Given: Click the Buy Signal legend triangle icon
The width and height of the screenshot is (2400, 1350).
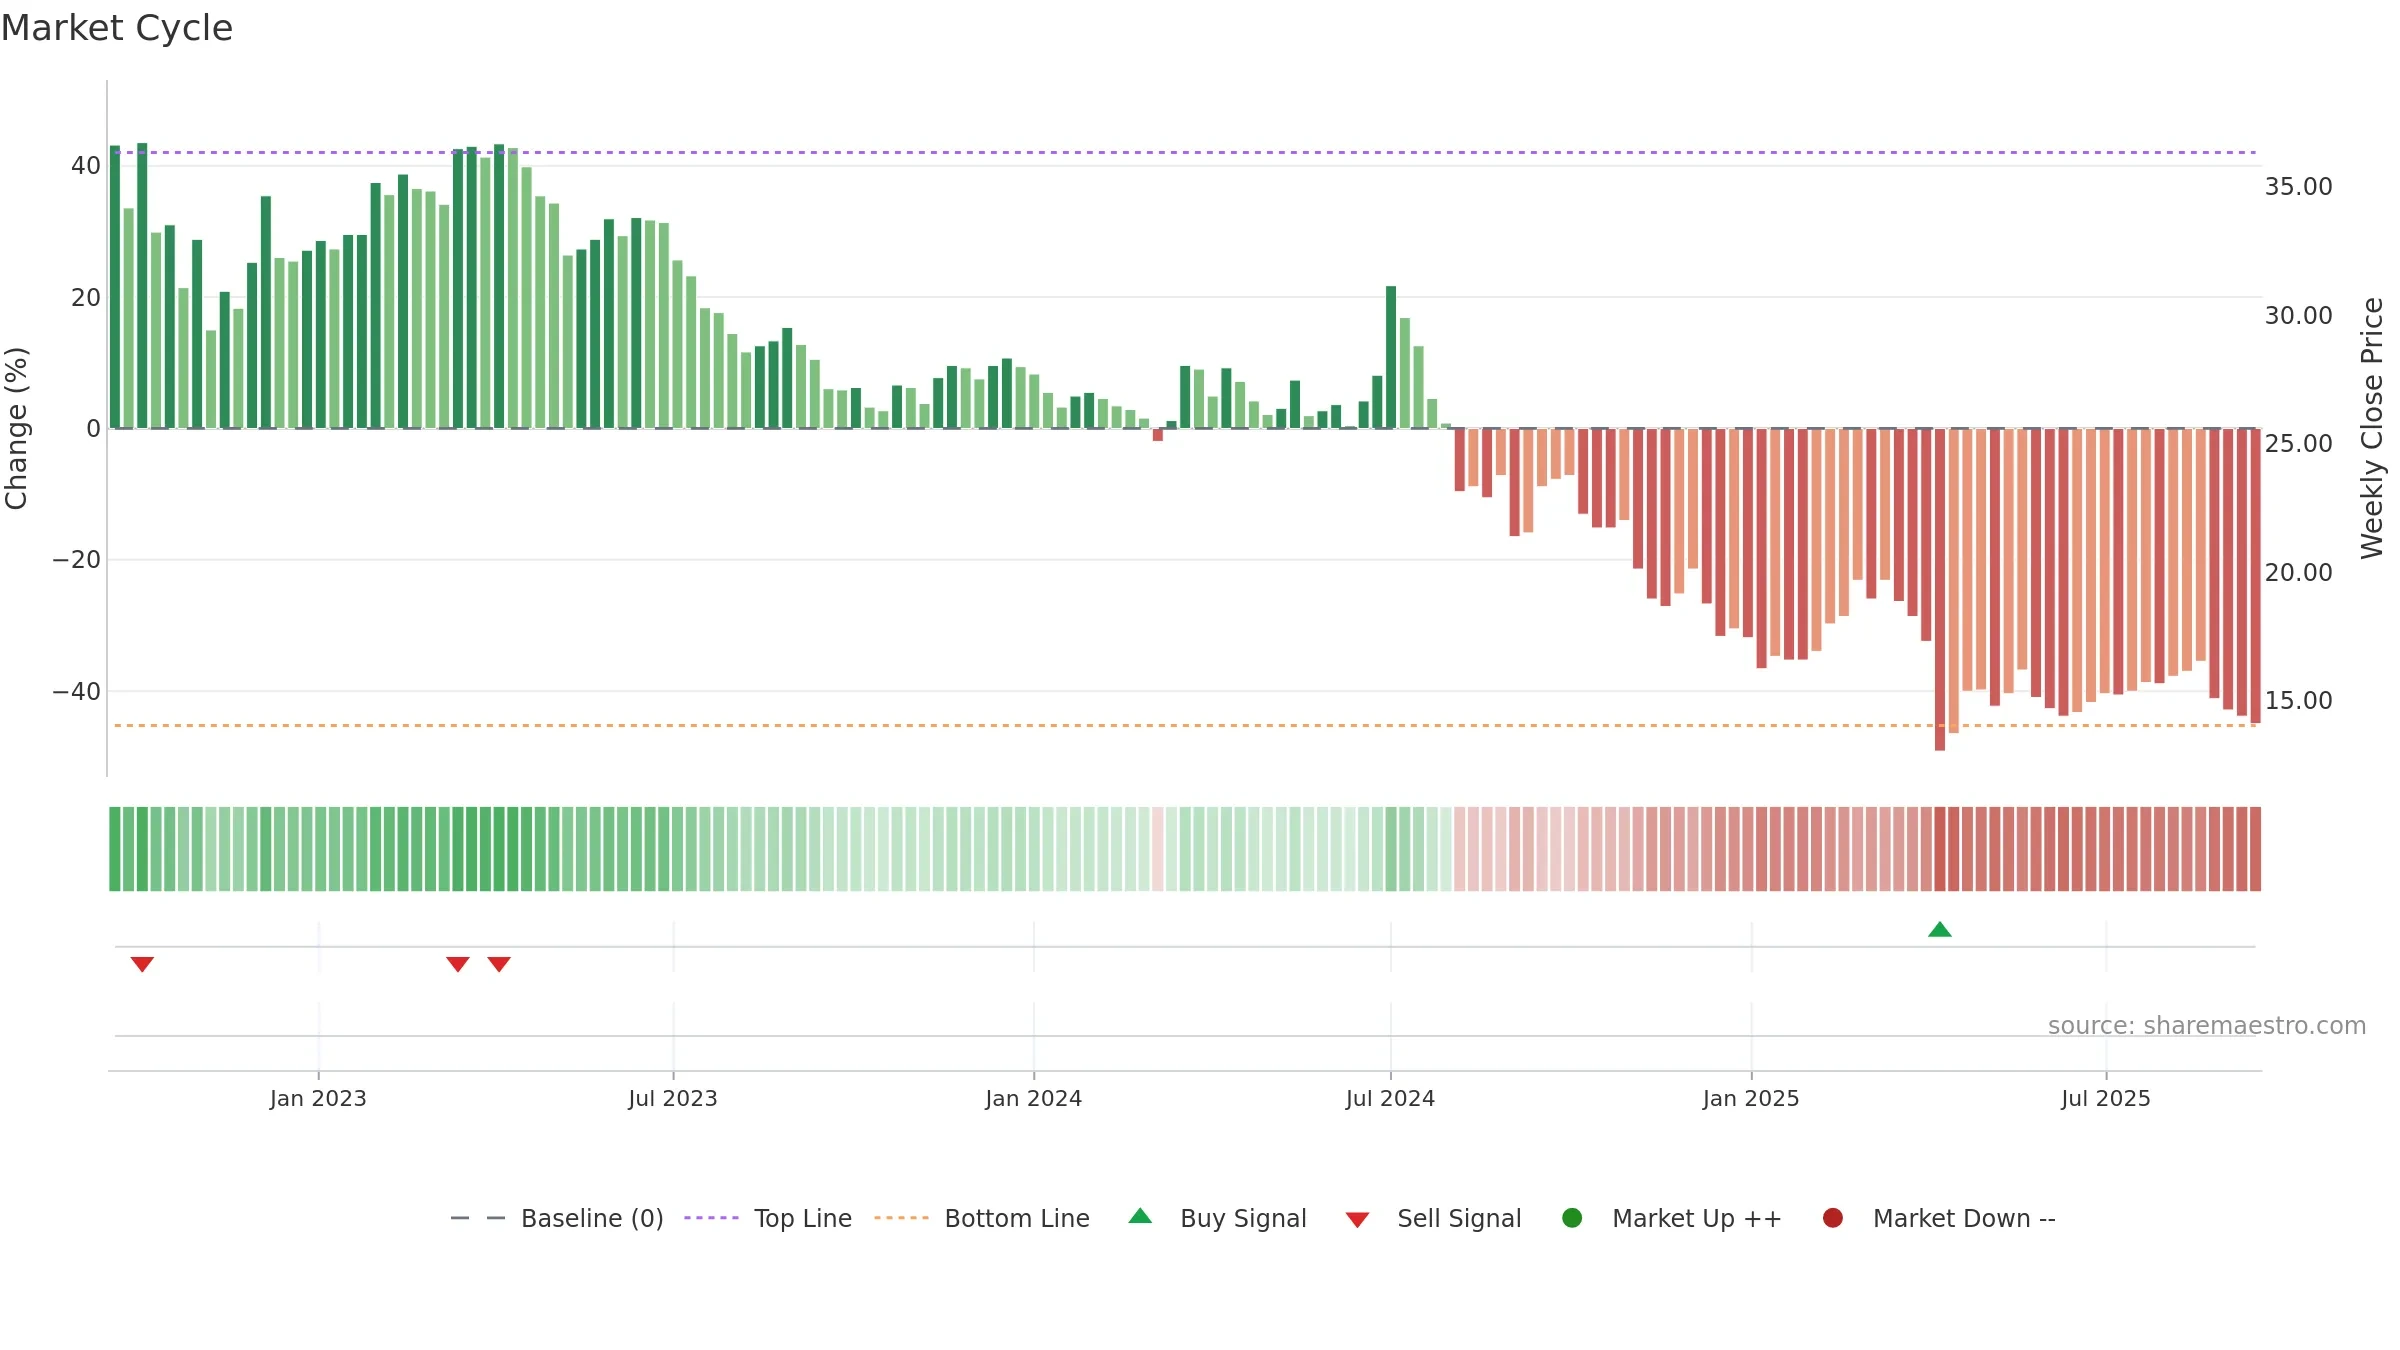Looking at the screenshot, I should click(1140, 1217).
